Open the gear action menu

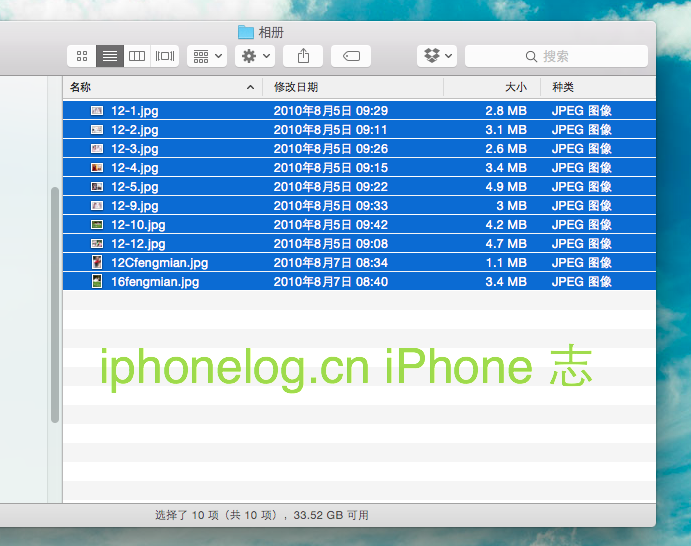pos(255,56)
